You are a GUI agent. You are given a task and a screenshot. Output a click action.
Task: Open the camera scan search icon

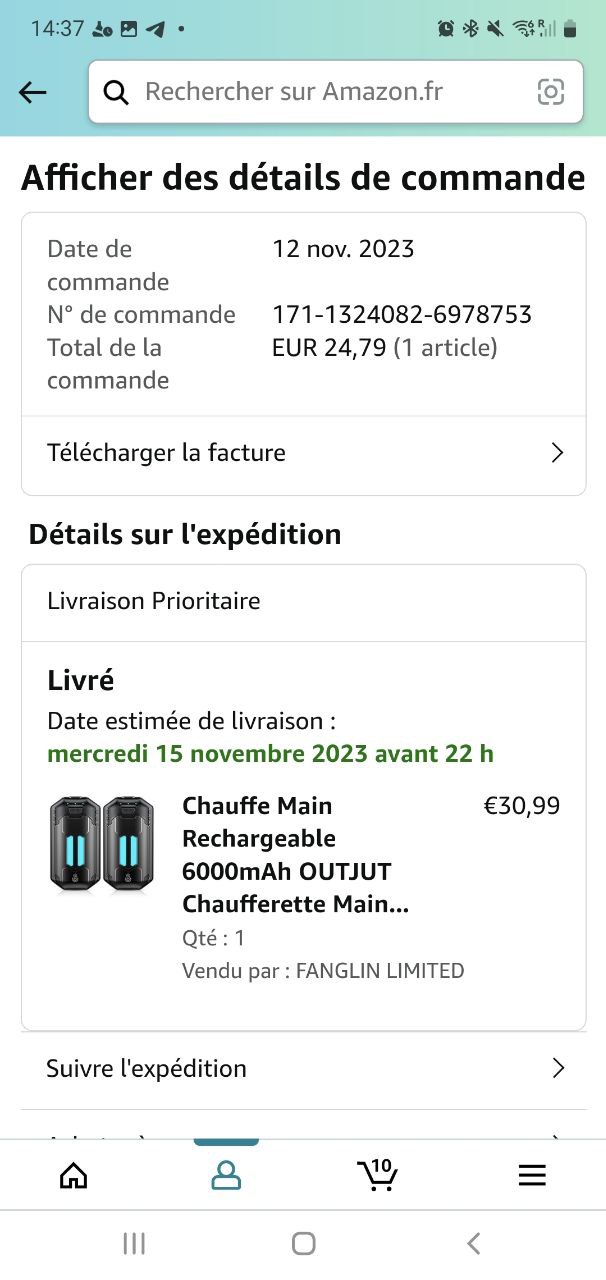point(551,92)
